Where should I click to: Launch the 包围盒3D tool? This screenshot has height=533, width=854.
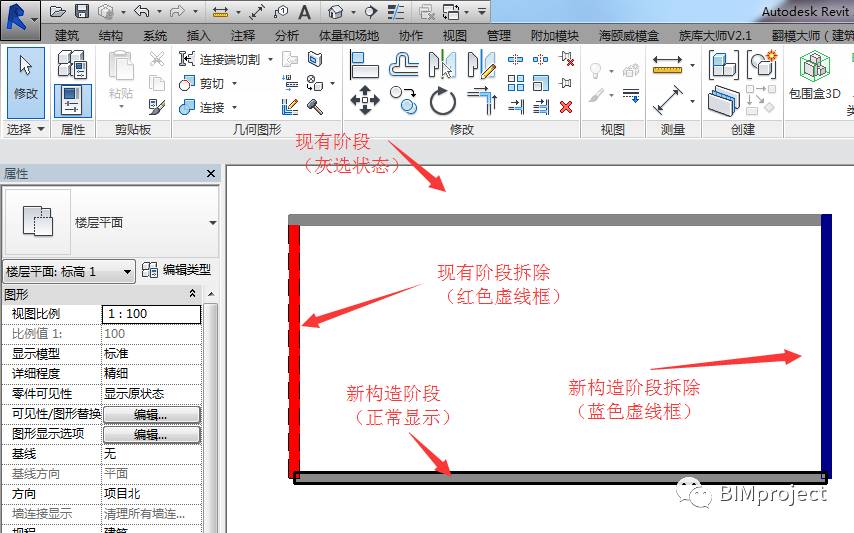(x=815, y=76)
